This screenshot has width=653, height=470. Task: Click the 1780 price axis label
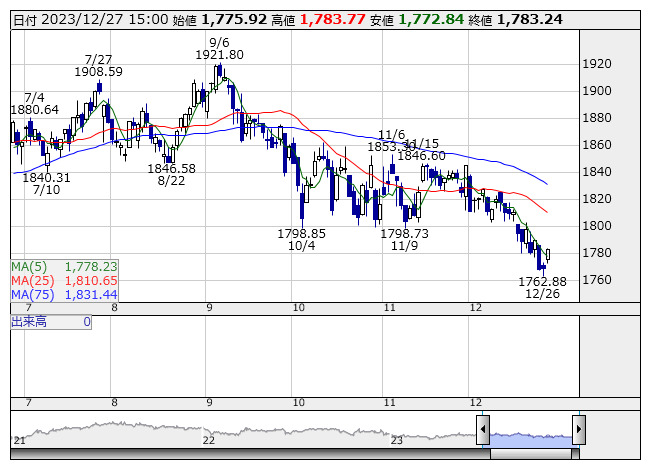point(597,253)
